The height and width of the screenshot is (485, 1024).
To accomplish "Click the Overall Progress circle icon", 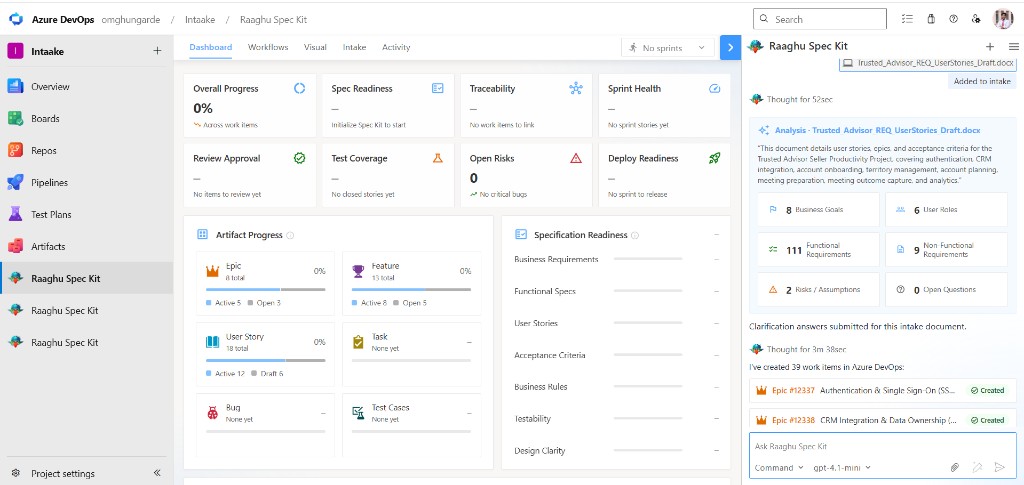I will point(299,88).
